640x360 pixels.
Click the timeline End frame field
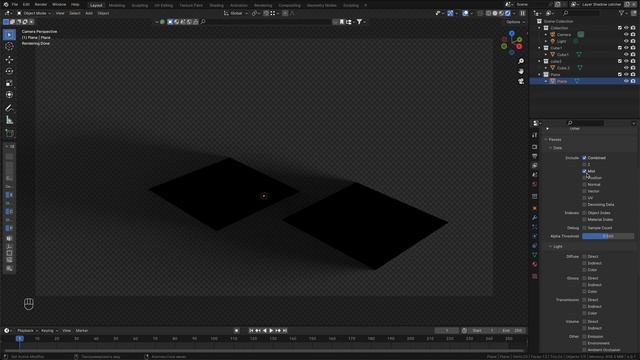(512, 331)
